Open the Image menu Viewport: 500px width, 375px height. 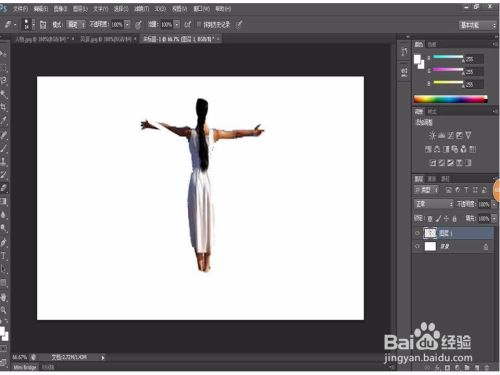coord(60,9)
